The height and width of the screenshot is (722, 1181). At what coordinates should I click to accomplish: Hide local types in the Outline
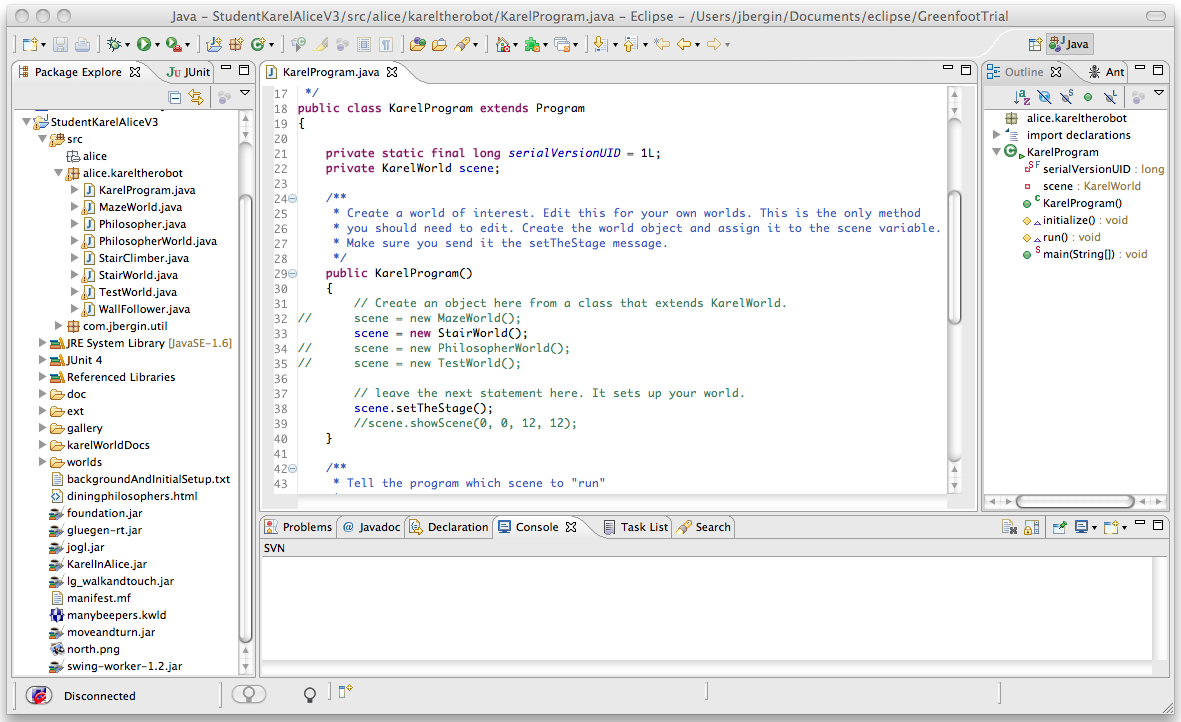click(x=1110, y=96)
